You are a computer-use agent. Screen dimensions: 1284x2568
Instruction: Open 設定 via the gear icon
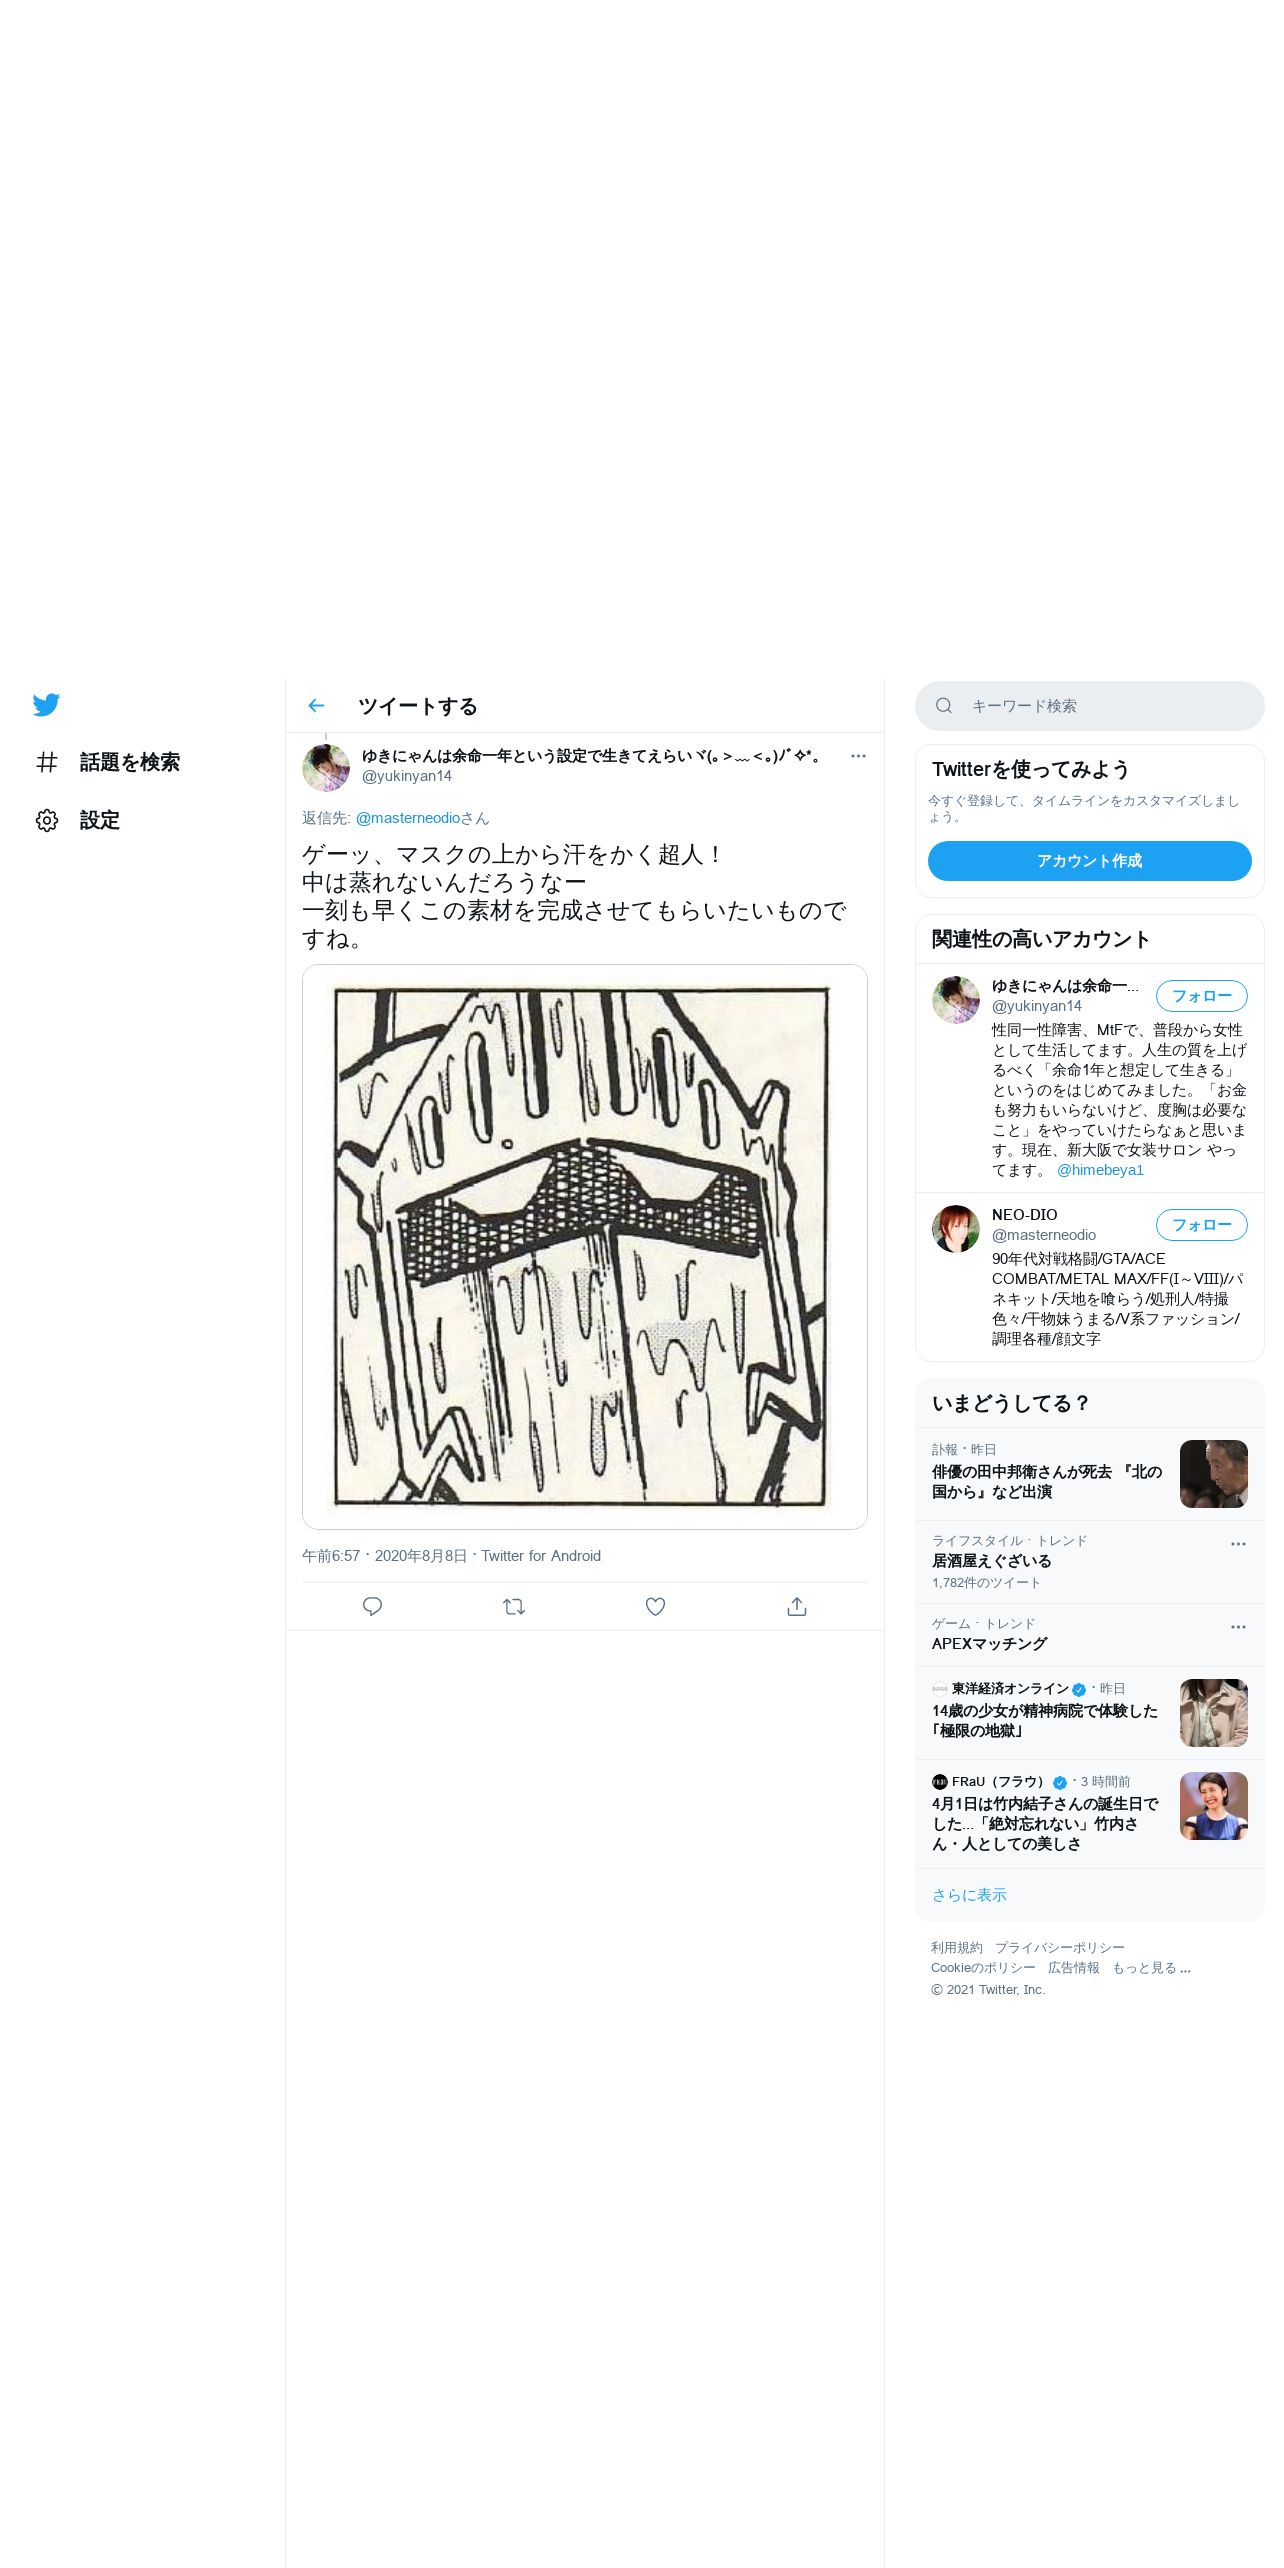click(47, 820)
